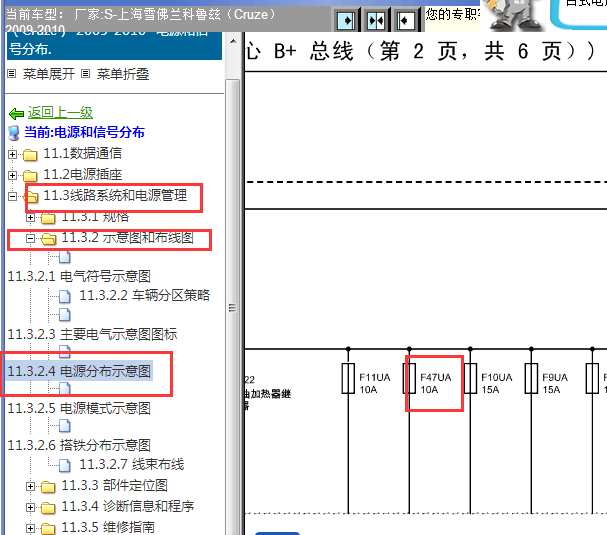Open 11.3.2.7 线束布线
This screenshot has width=607, height=535.
point(132,464)
